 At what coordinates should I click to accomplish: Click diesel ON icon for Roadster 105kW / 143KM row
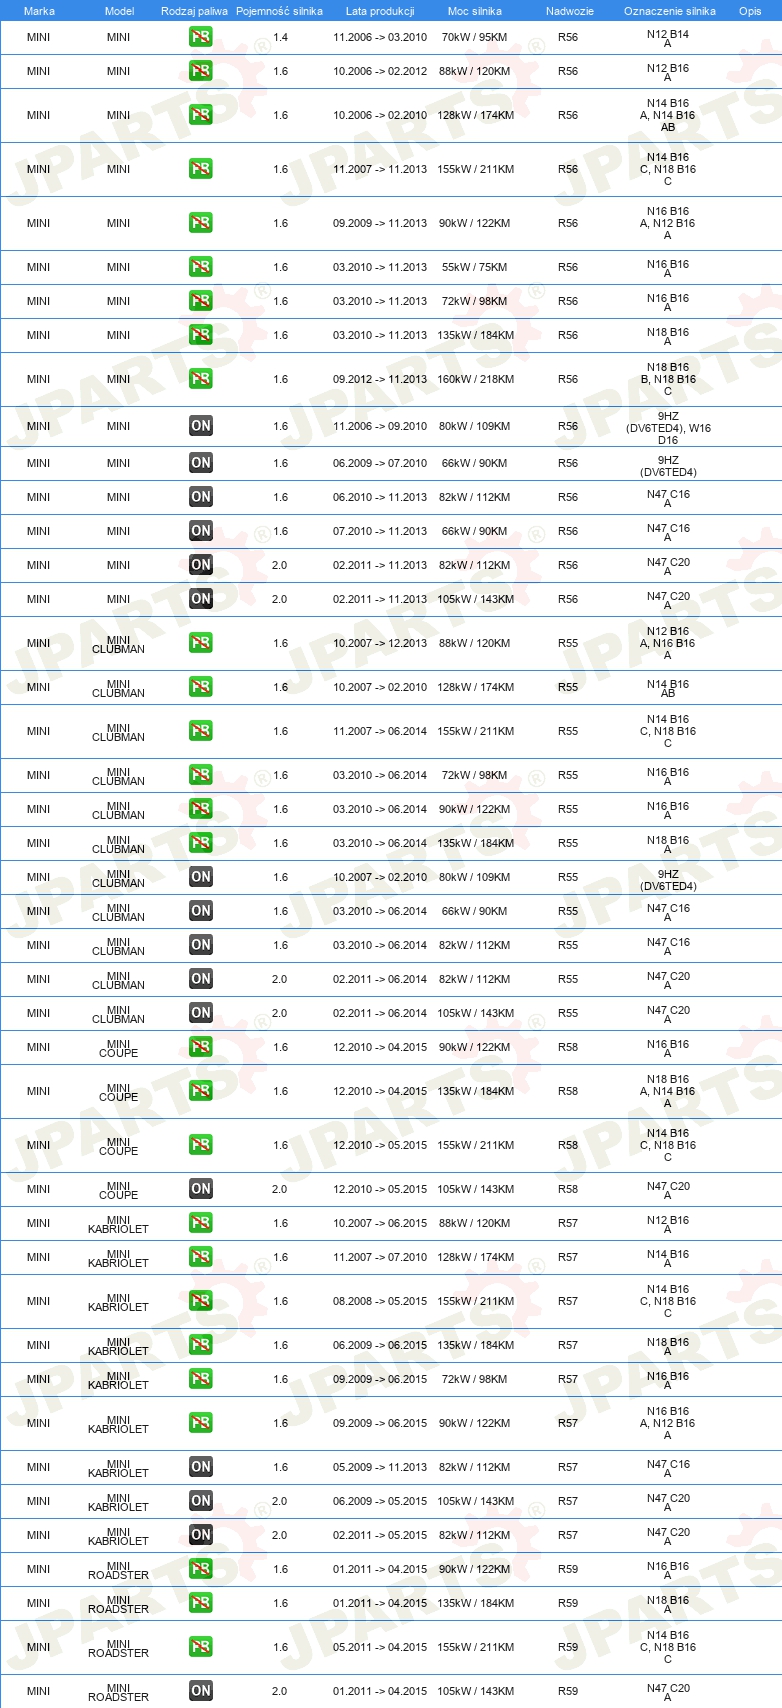(x=201, y=1691)
